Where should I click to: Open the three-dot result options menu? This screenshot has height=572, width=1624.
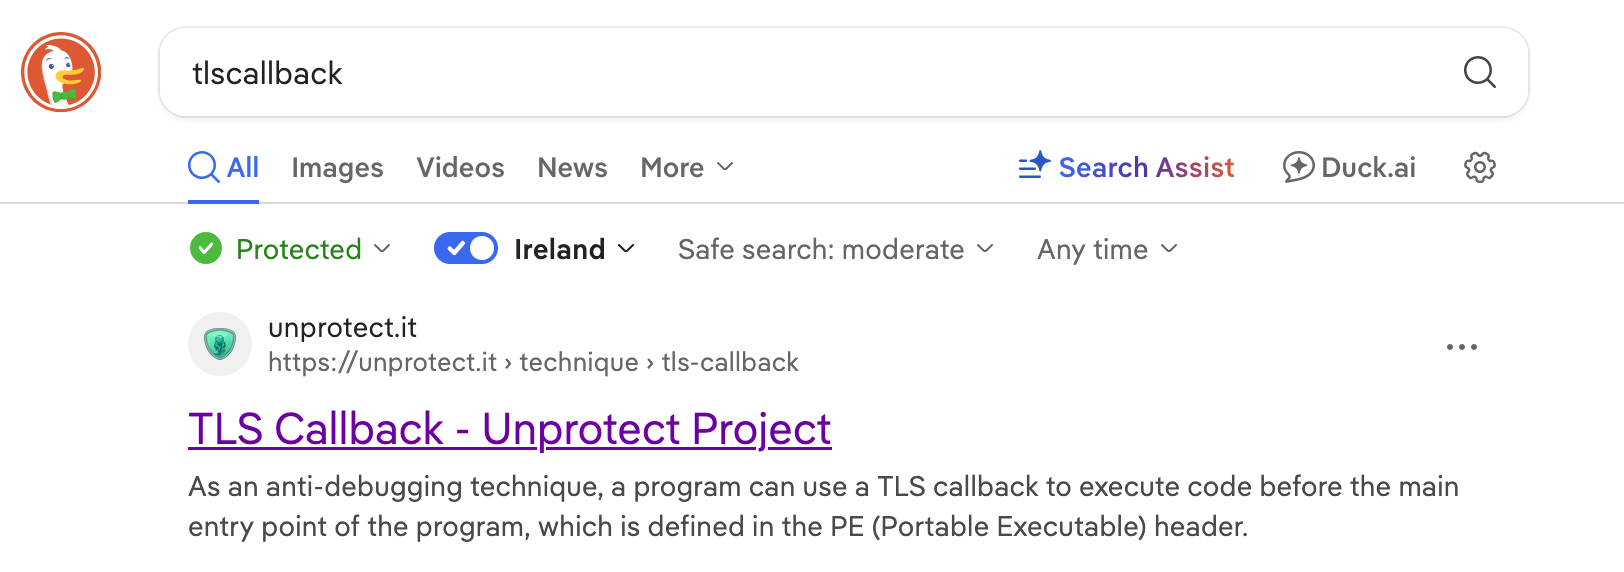pyautogui.click(x=1461, y=347)
